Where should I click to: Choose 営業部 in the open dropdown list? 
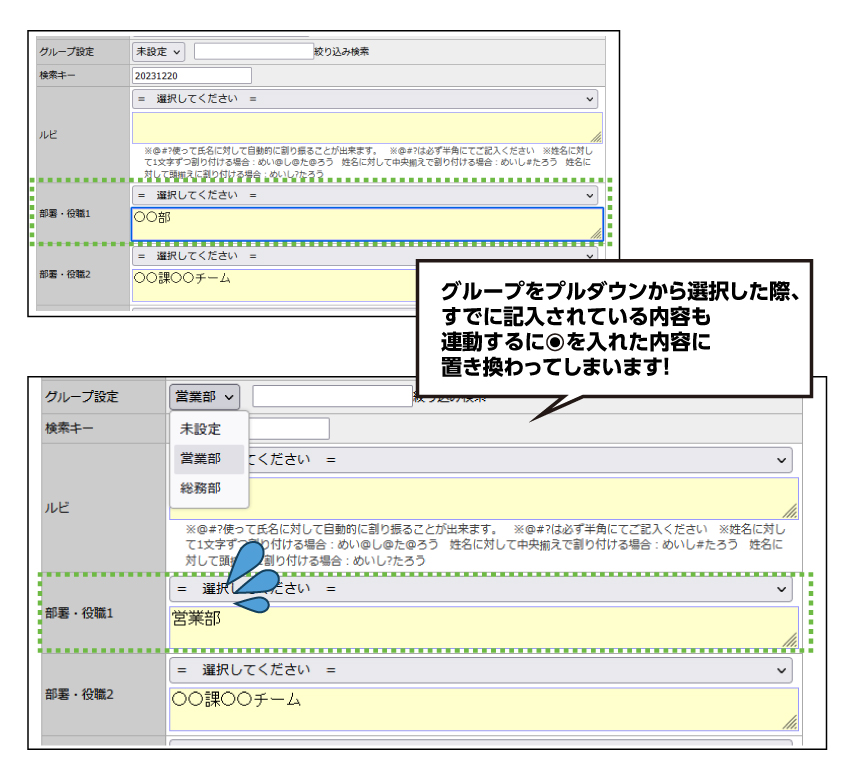[200, 459]
